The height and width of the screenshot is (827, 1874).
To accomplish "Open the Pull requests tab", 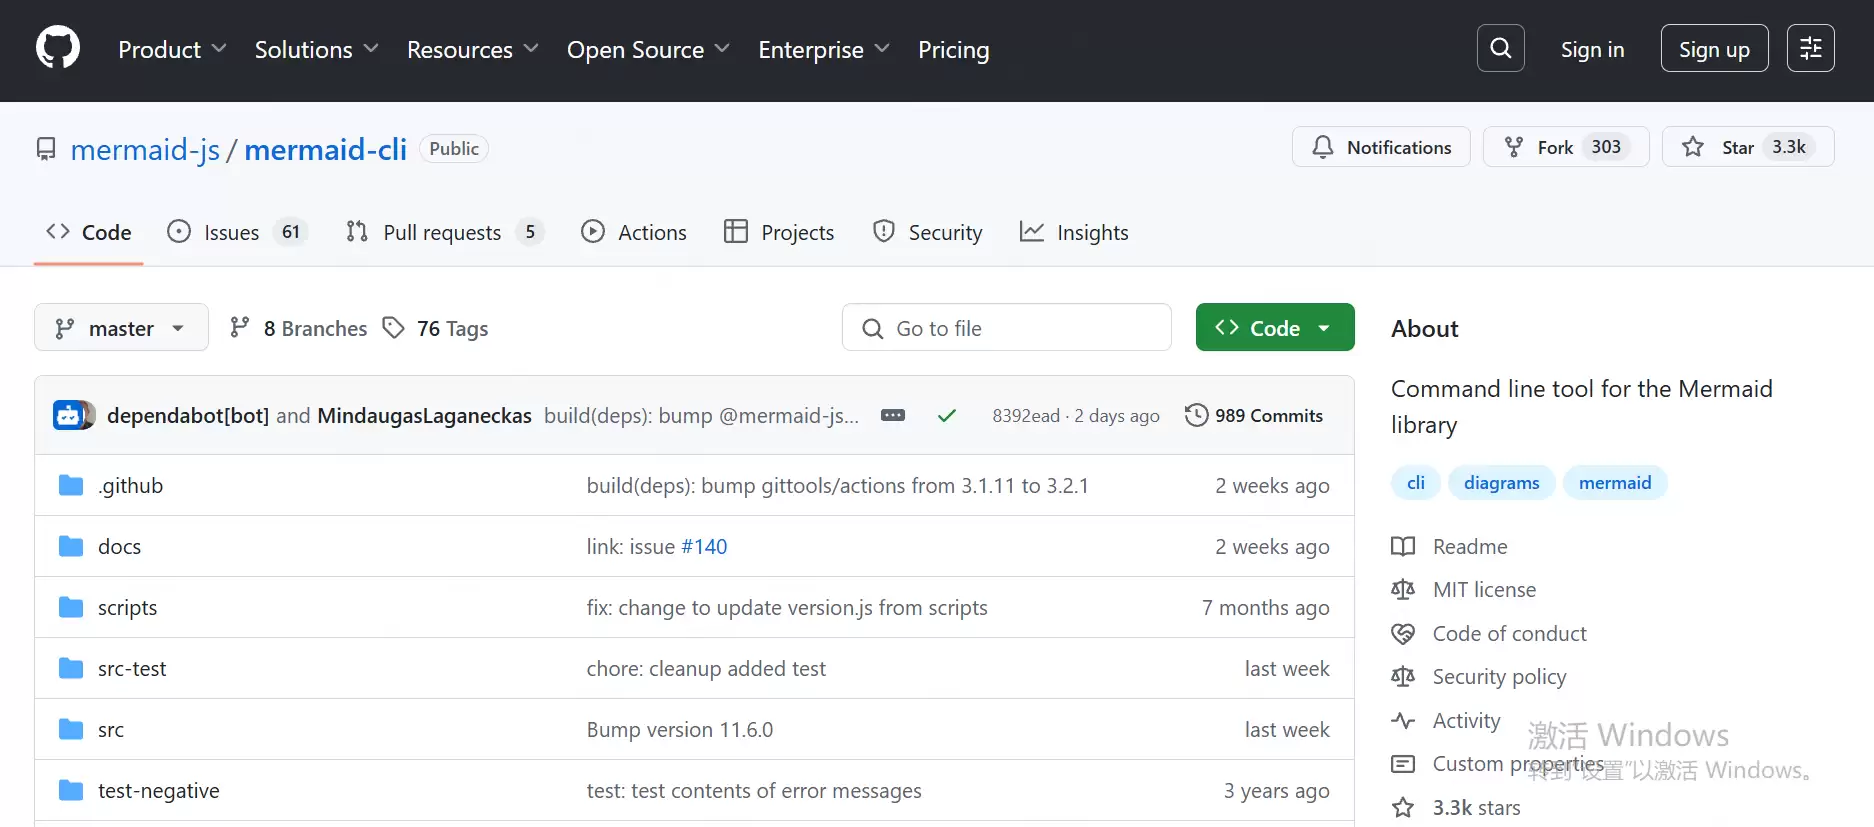I will coord(444,232).
